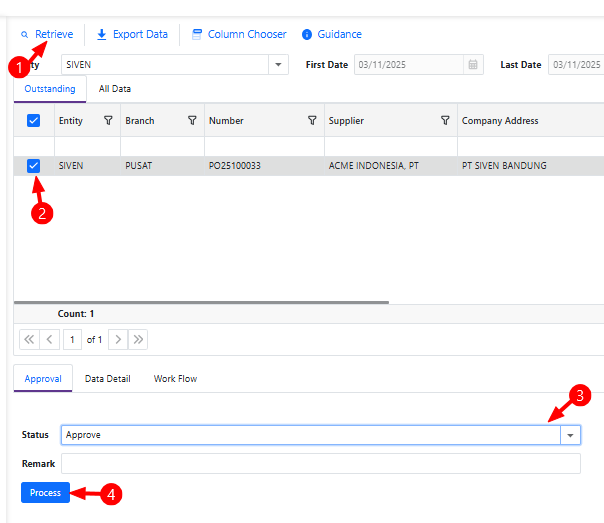Go to the next page

(118, 339)
